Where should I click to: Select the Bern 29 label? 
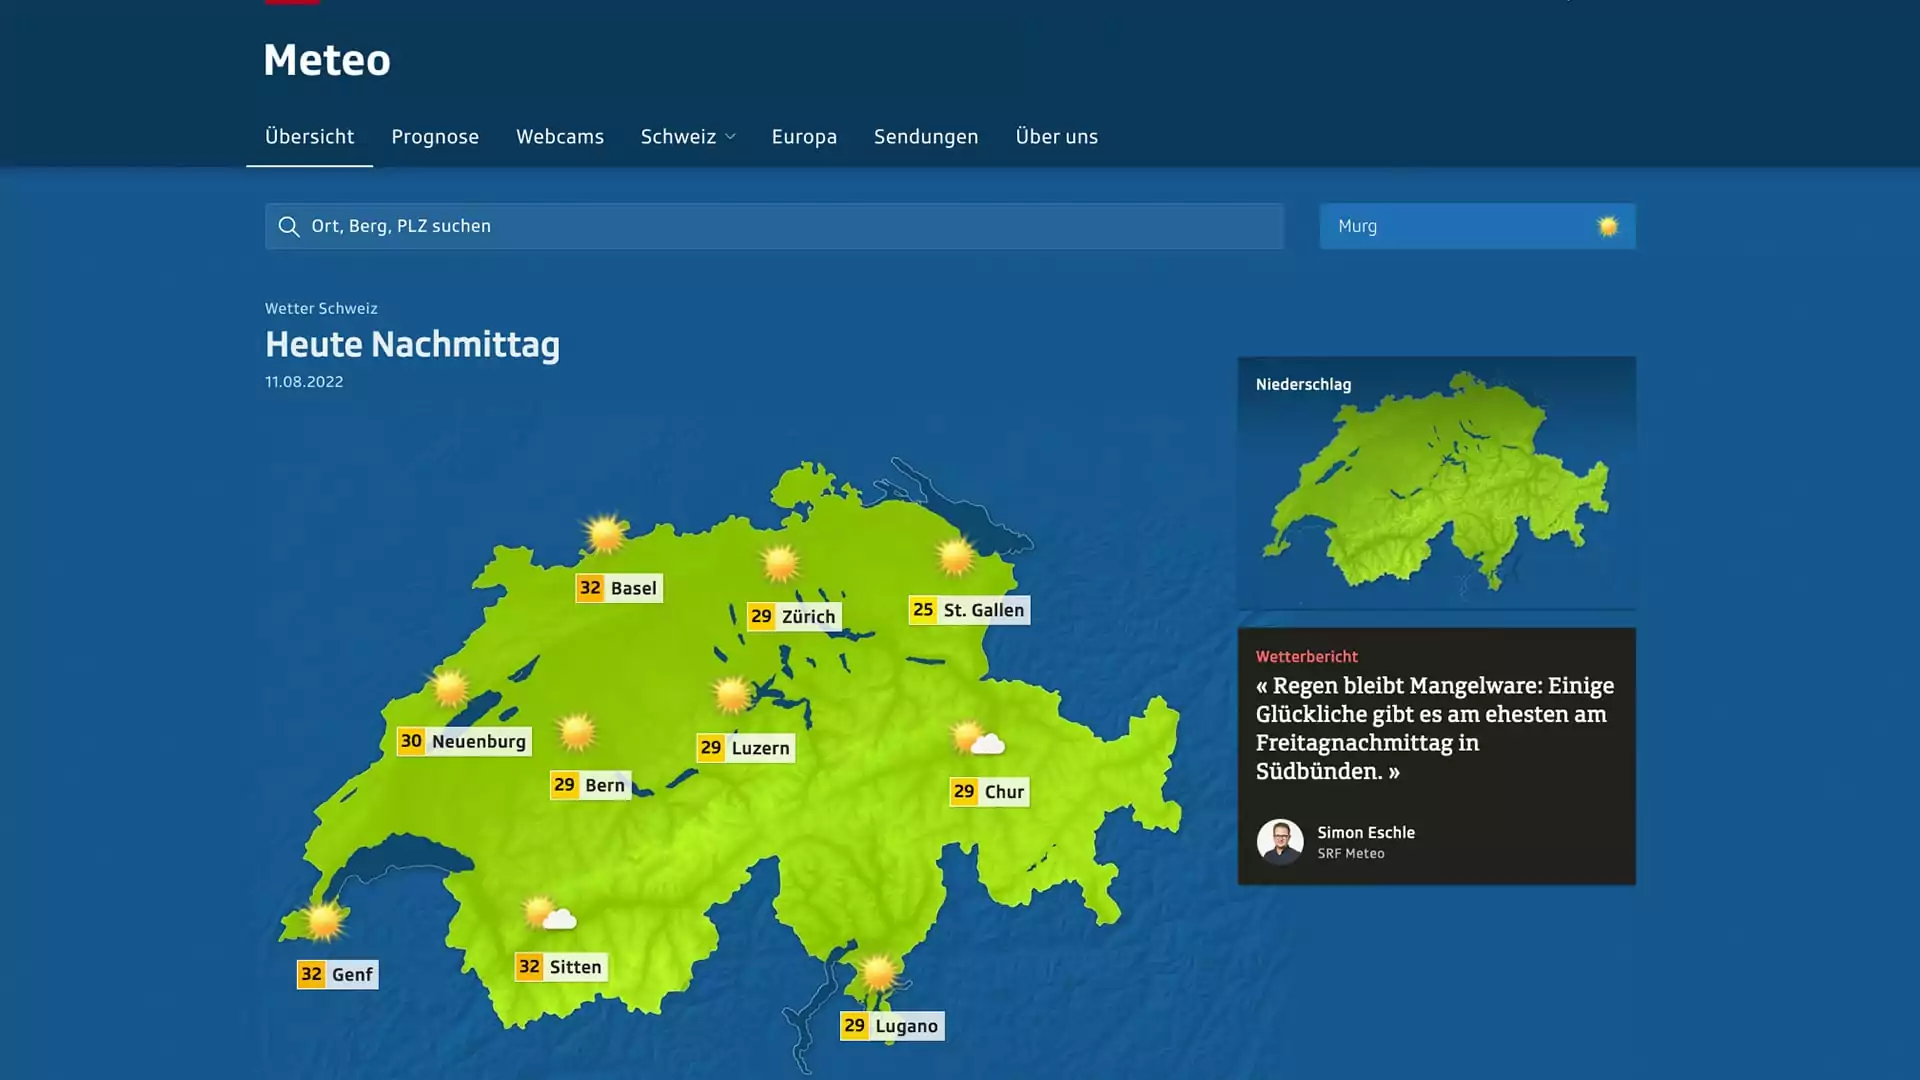tap(590, 785)
